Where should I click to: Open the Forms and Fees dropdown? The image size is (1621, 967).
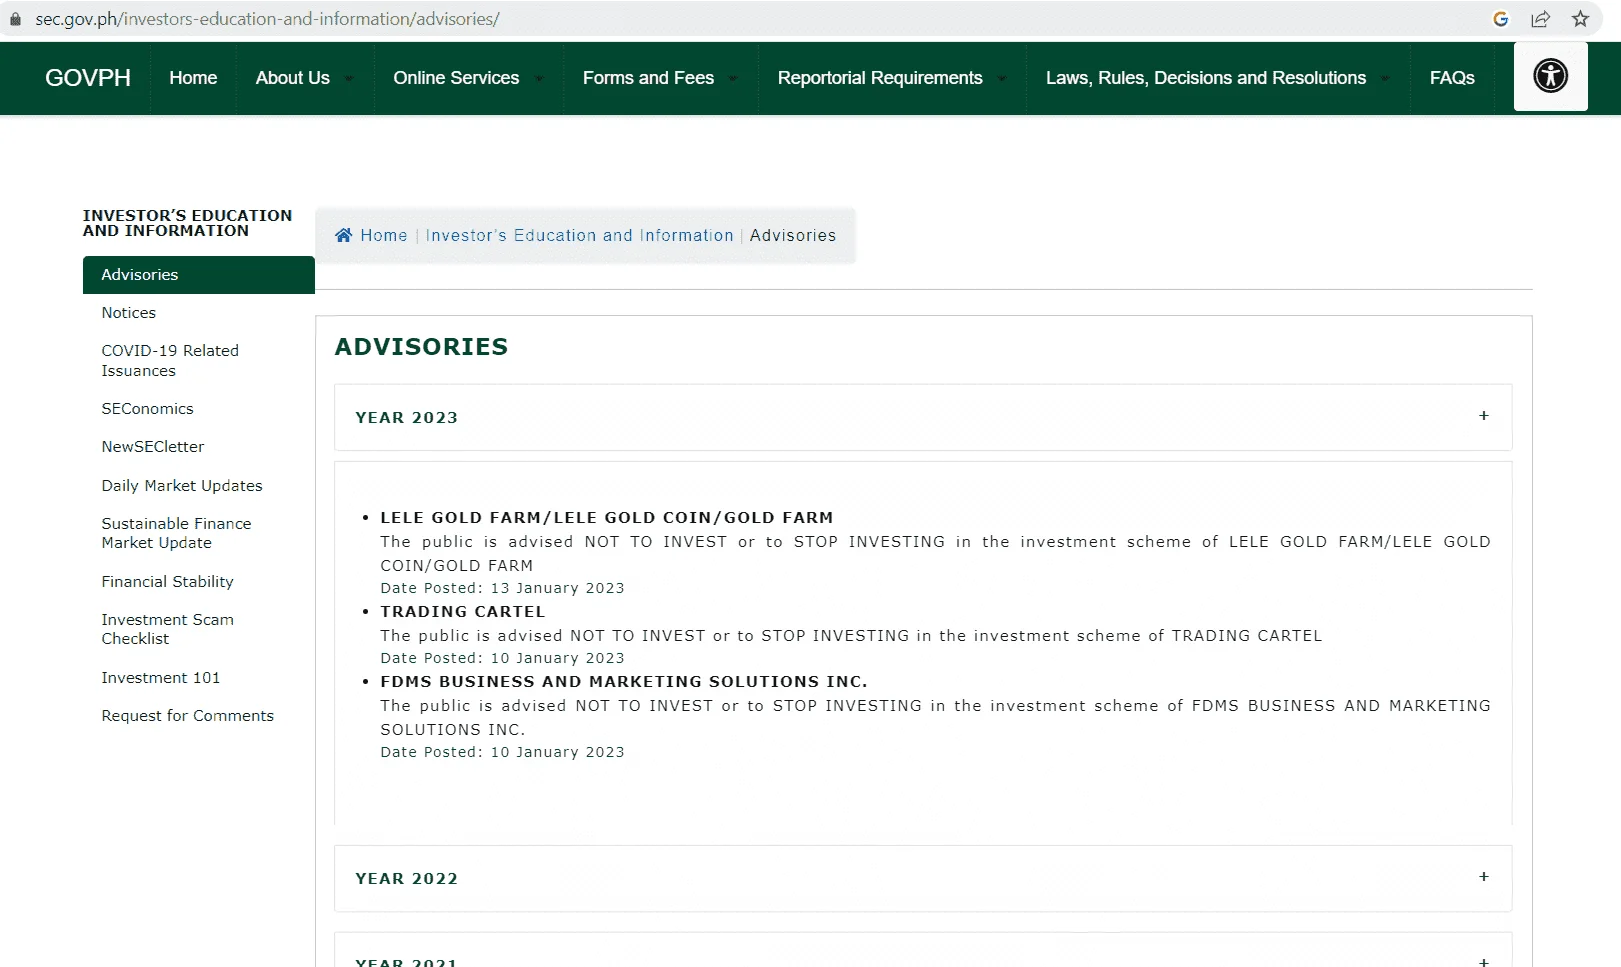[x=660, y=78]
